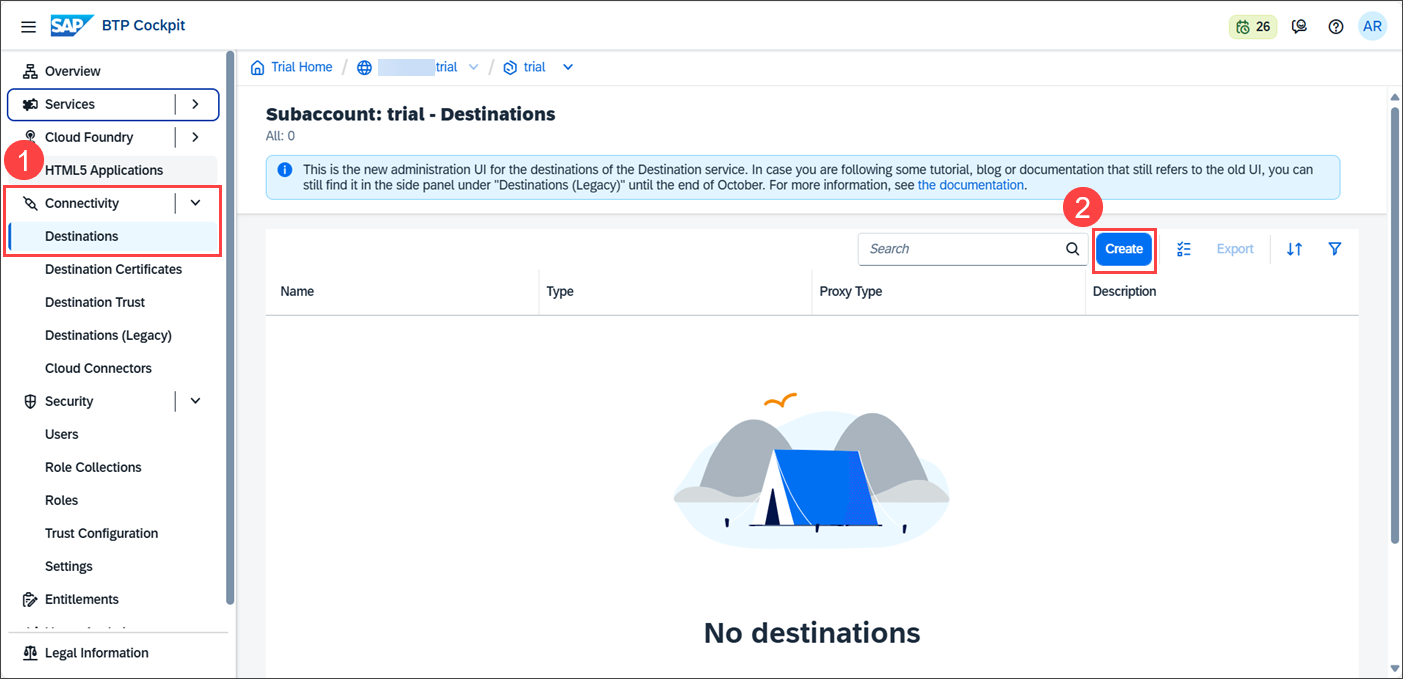Click the subaccount cube icon in breadcrumb
Image resolution: width=1403 pixels, height=679 pixels.
pyautogui.click(x=510, y=67)
